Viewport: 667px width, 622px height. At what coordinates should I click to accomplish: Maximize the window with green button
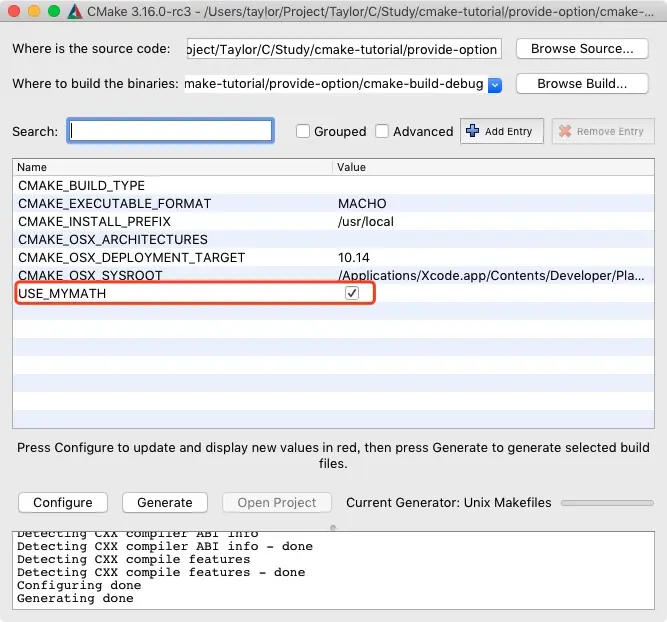click(x=54, y=11)
